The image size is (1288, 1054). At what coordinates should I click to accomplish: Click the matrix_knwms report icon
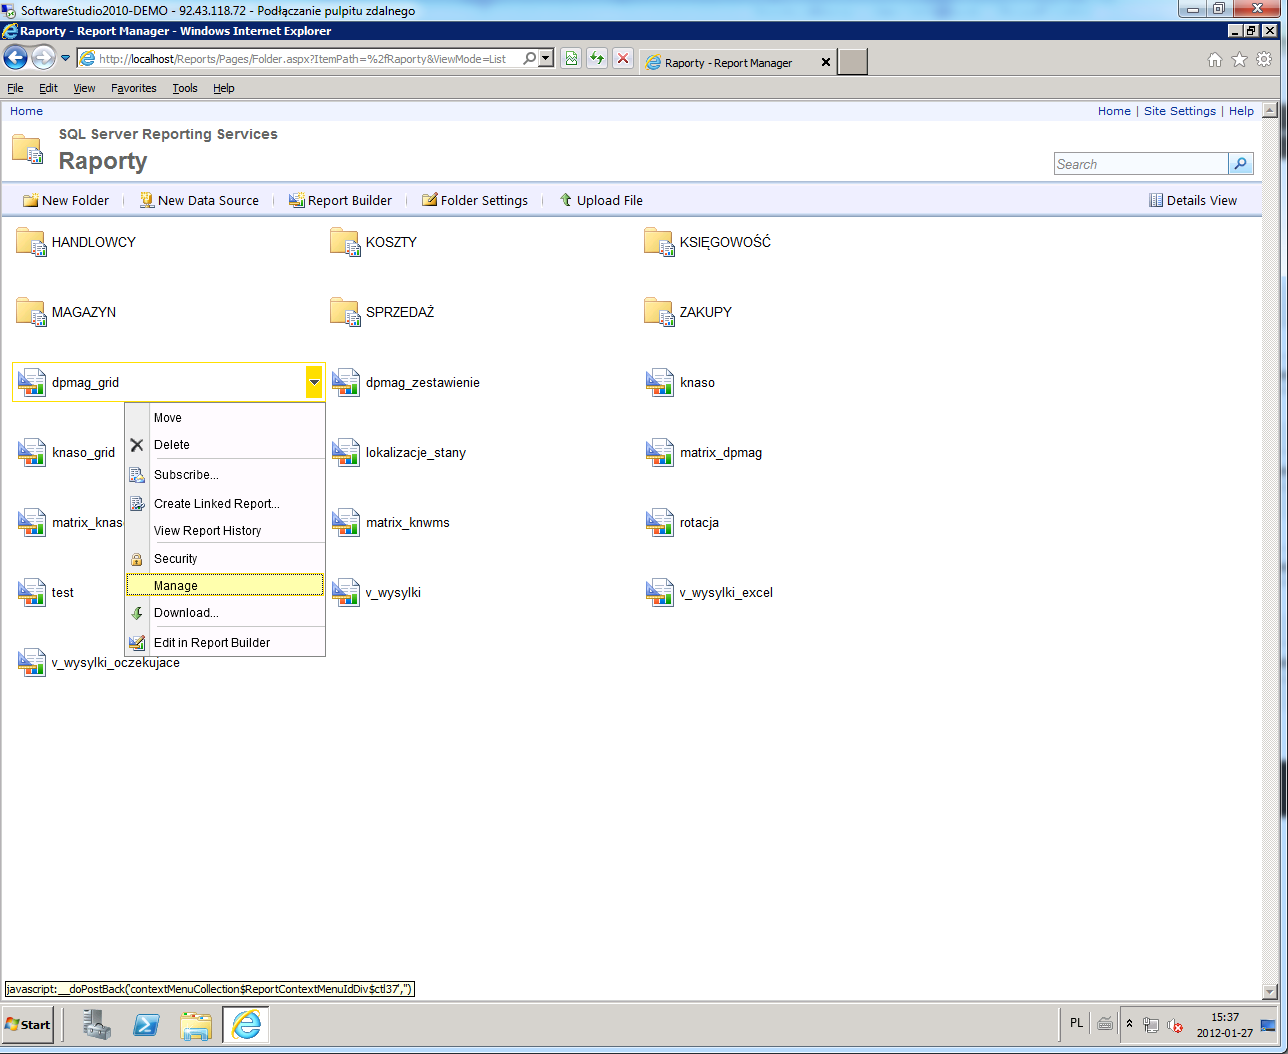[x=346, y=523]
